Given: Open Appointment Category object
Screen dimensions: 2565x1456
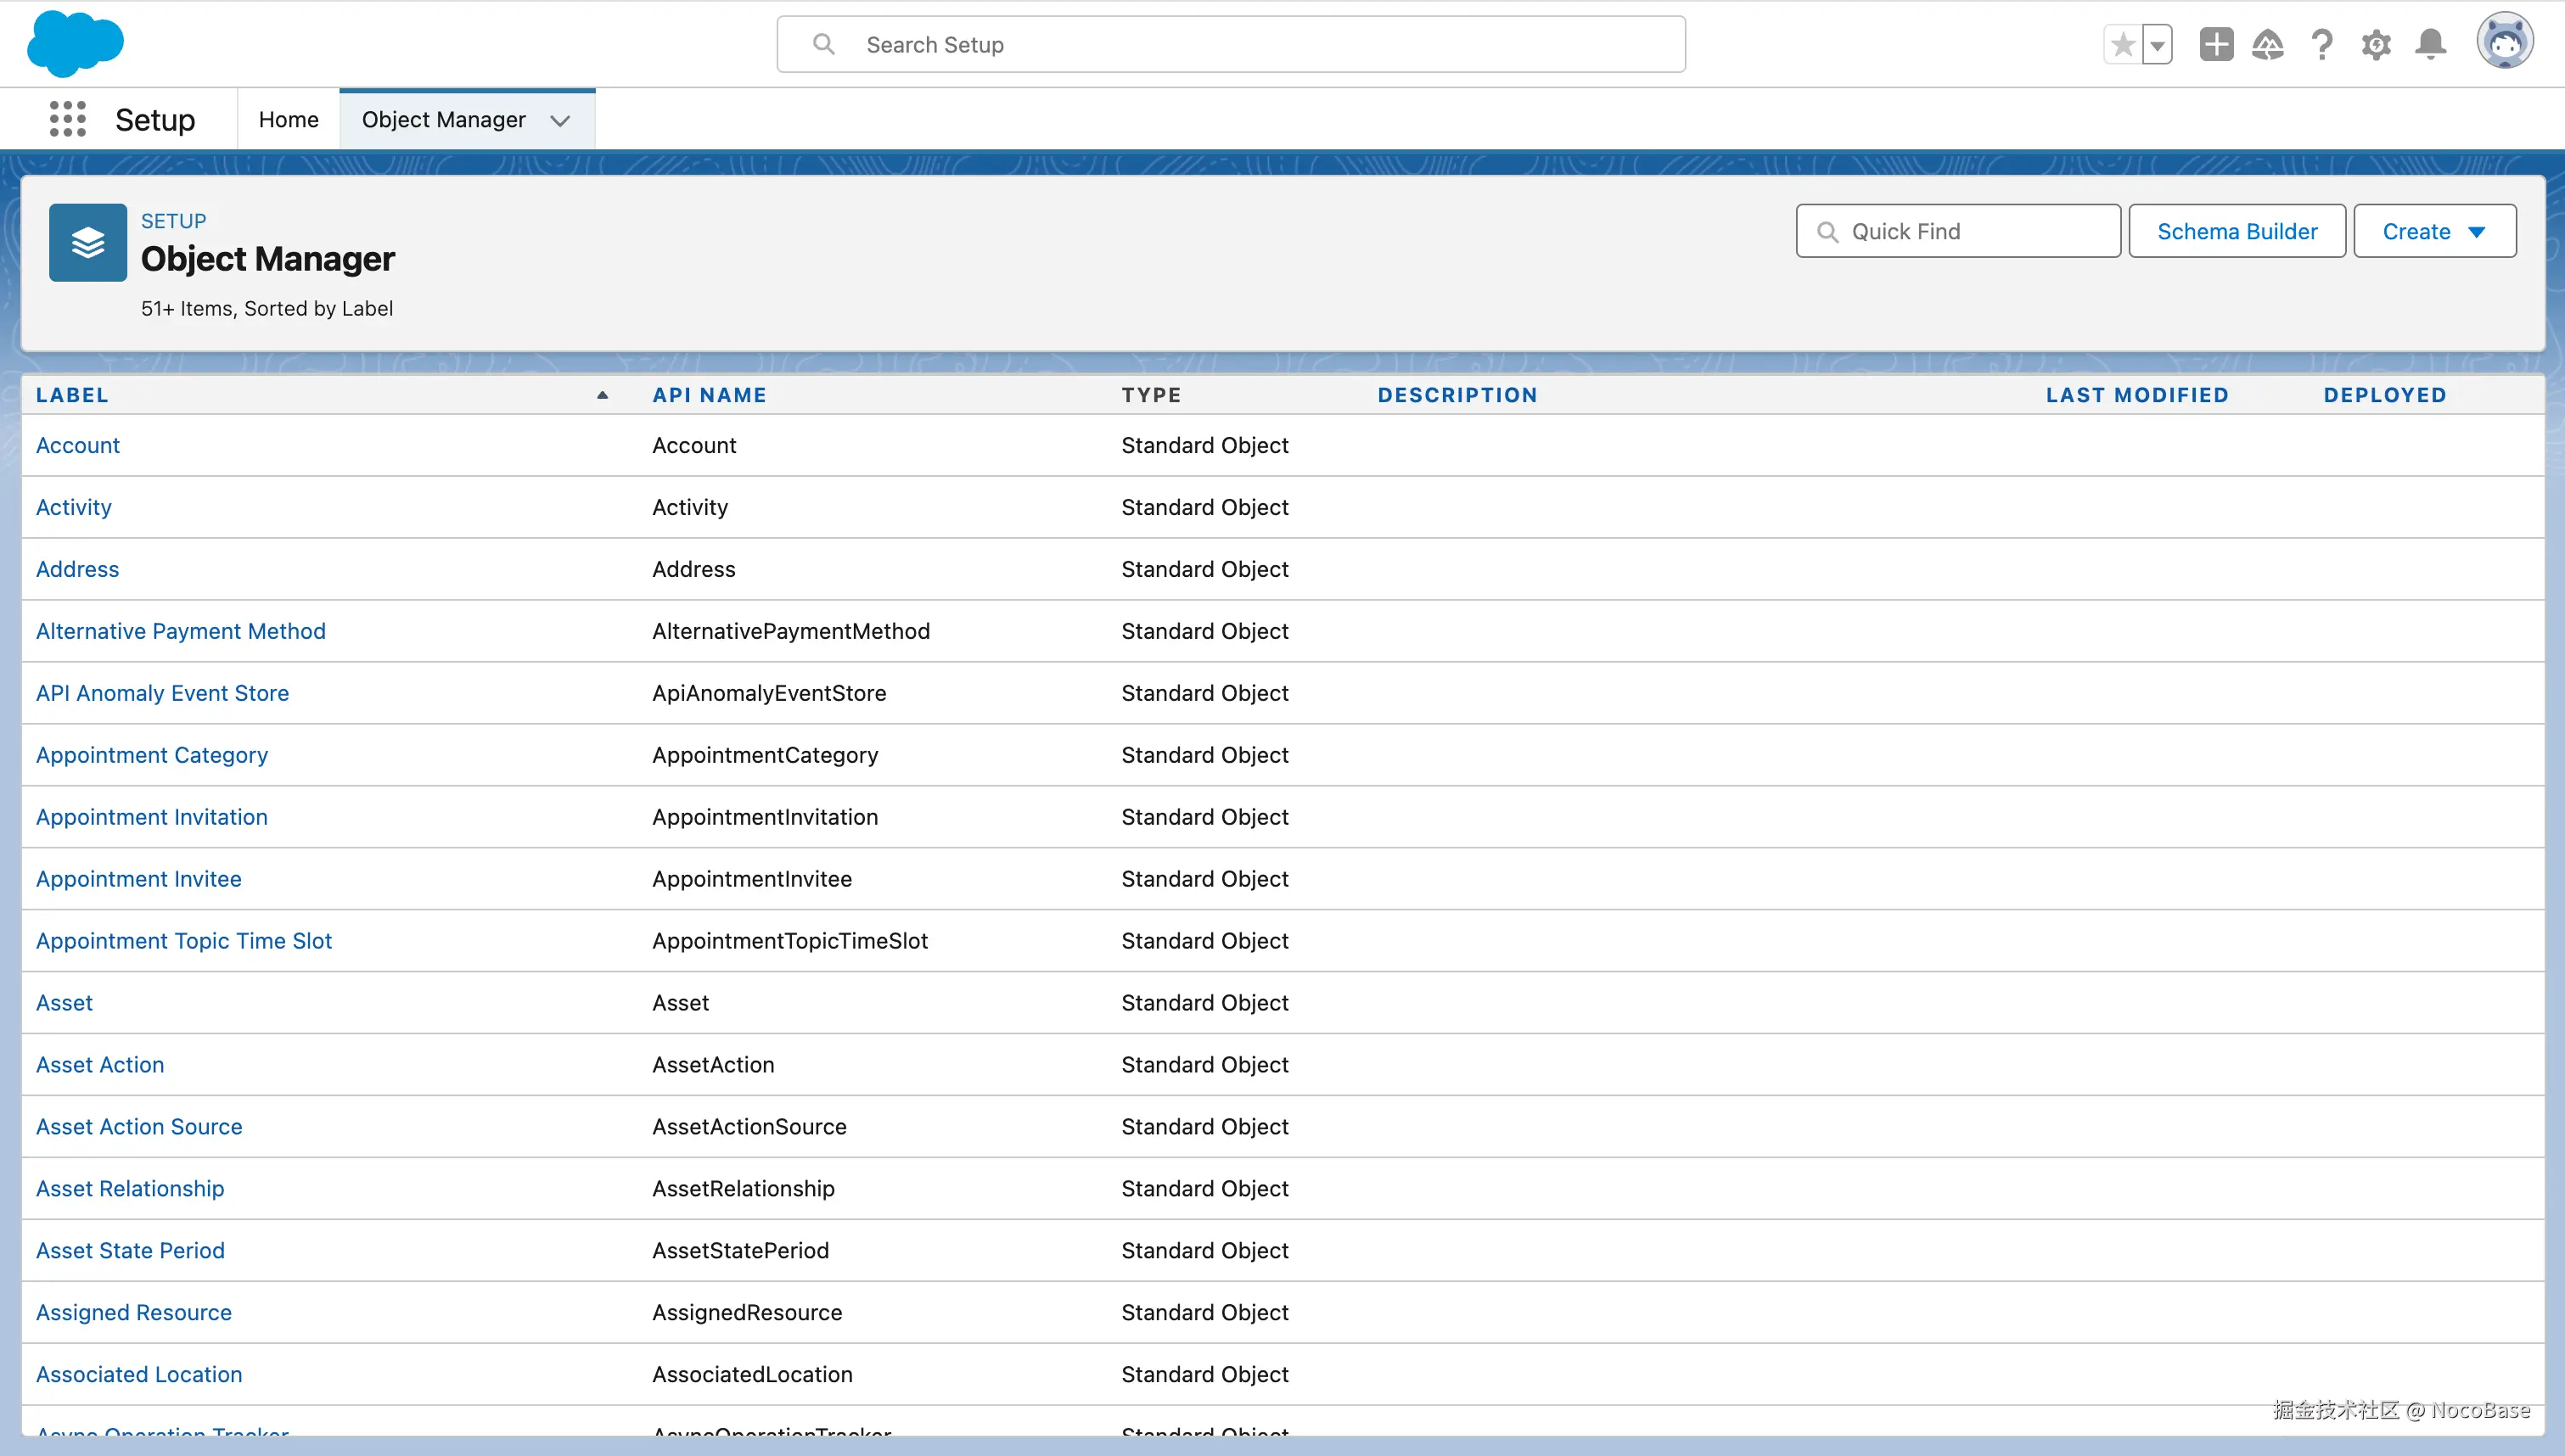Looking at the screenshot, I should [x=152, y=755].
